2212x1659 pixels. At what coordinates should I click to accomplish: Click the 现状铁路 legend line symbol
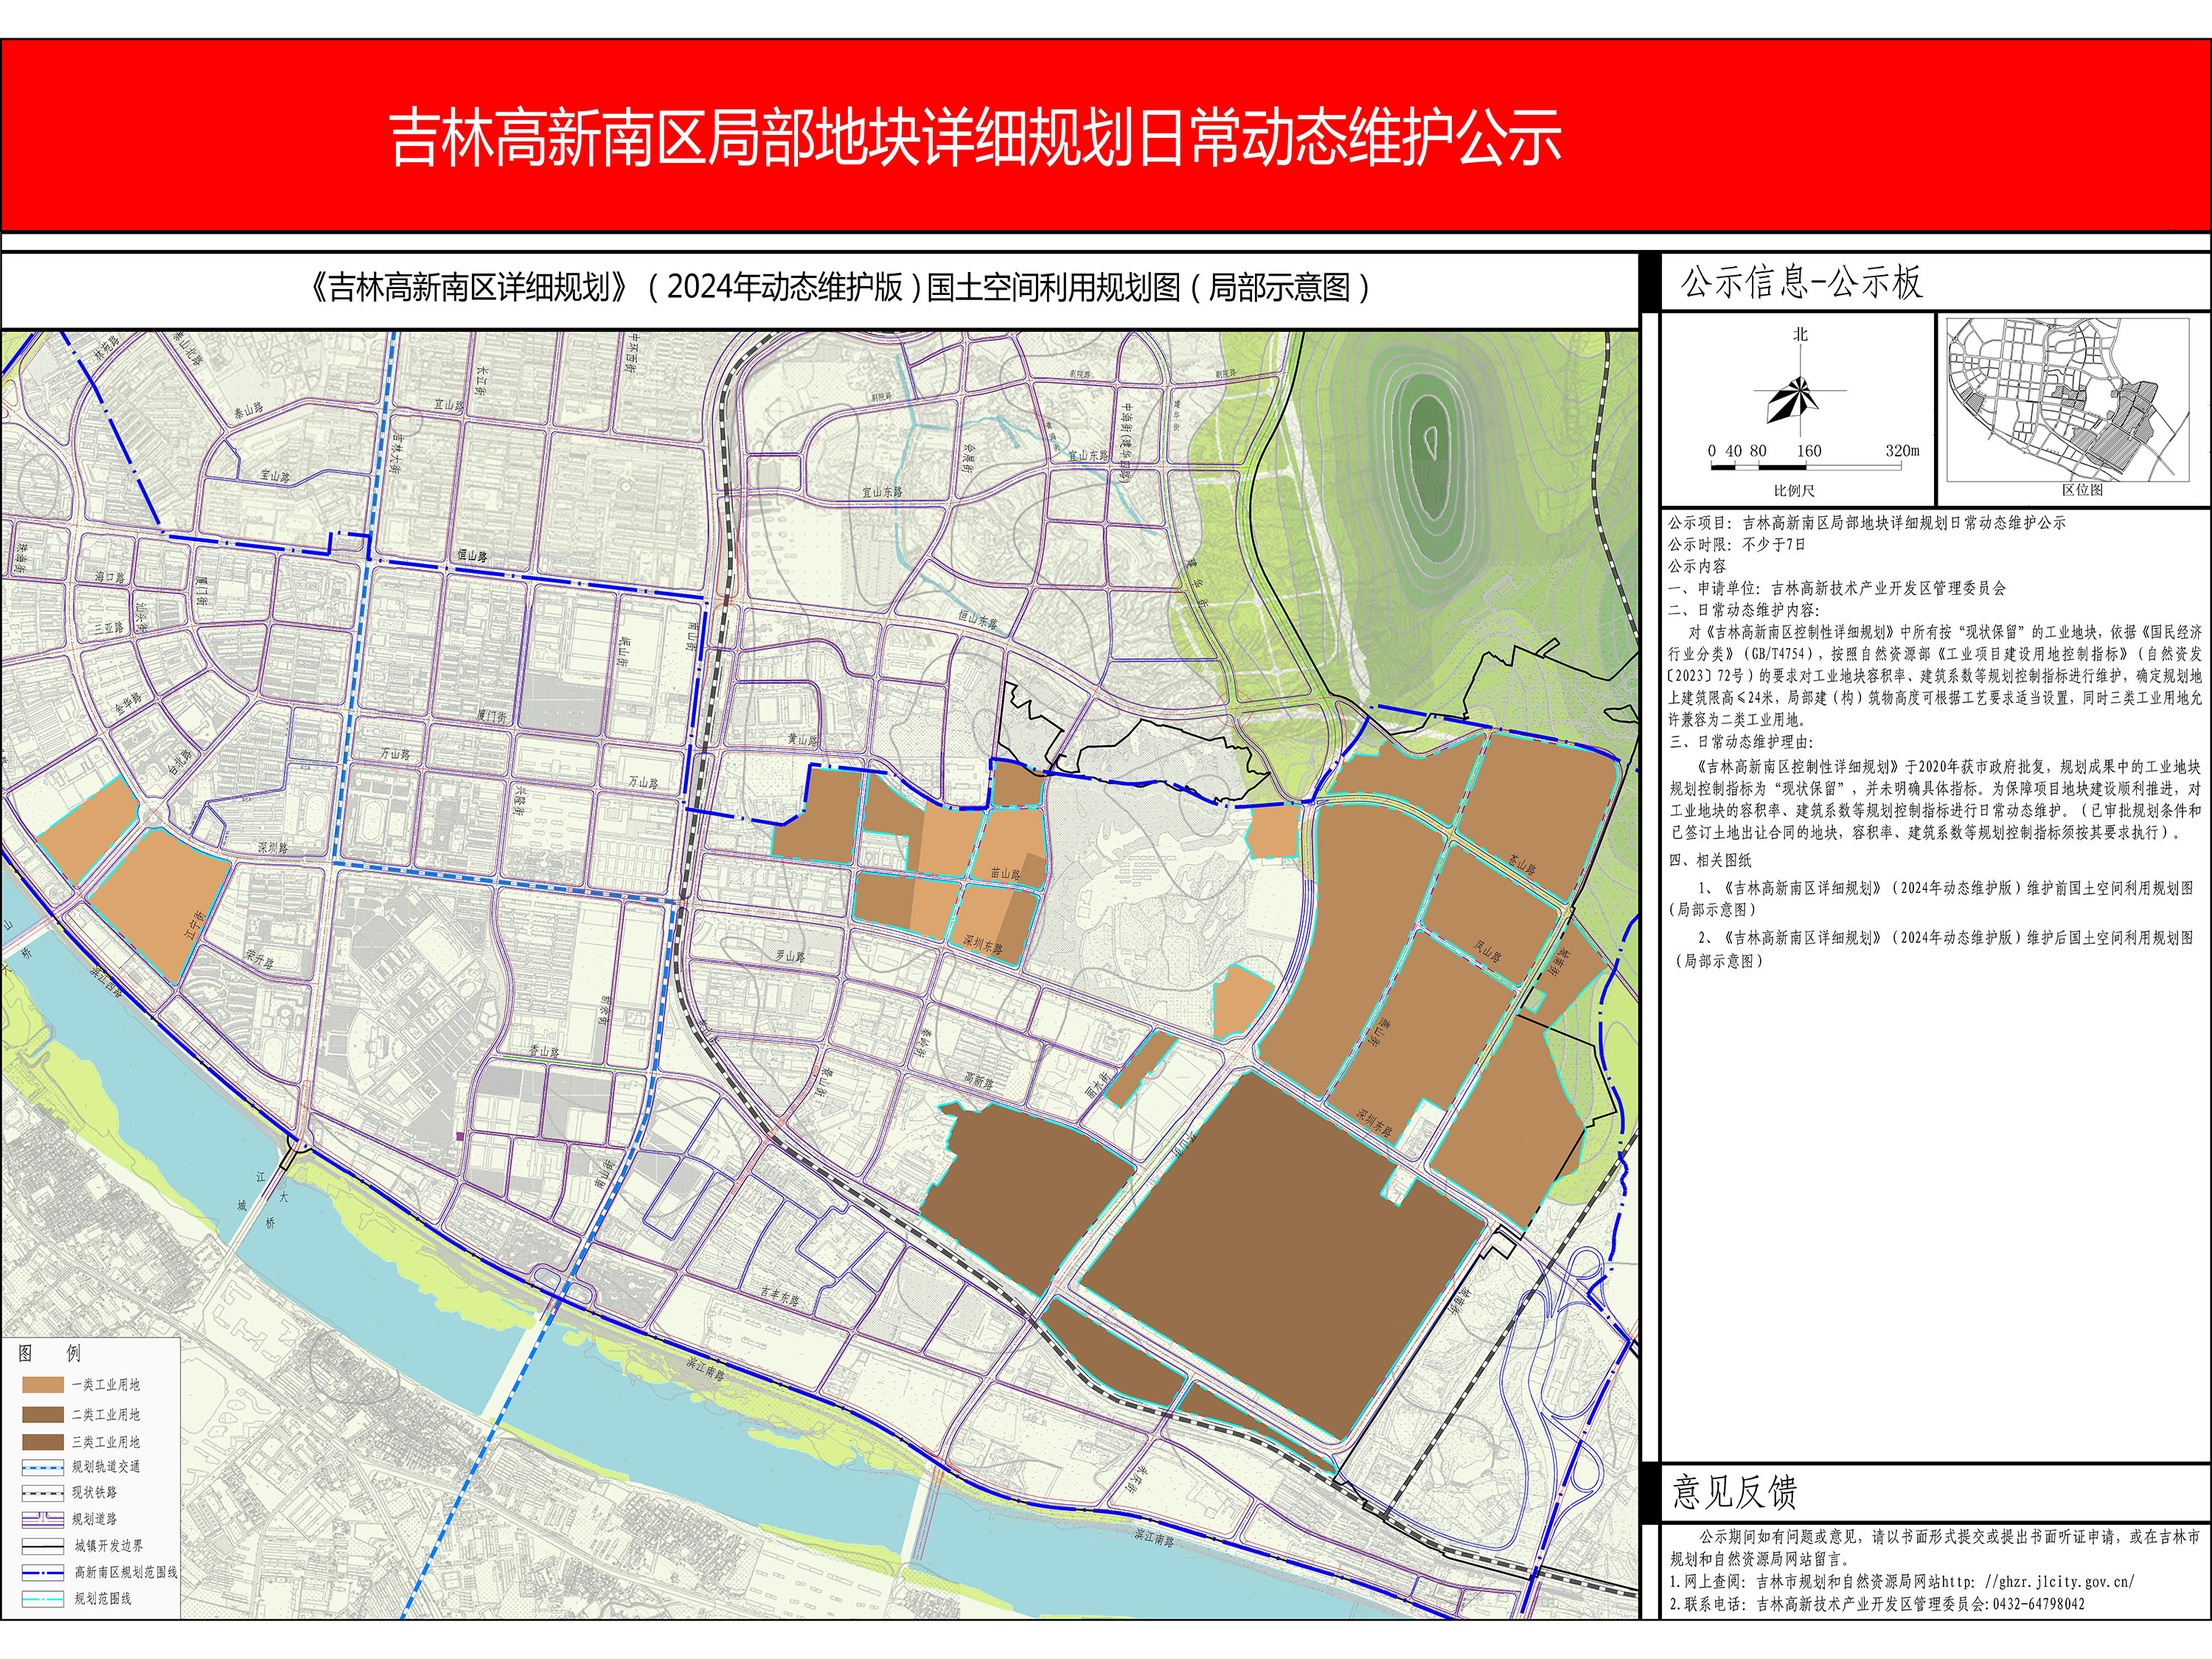coord(43,1493)
